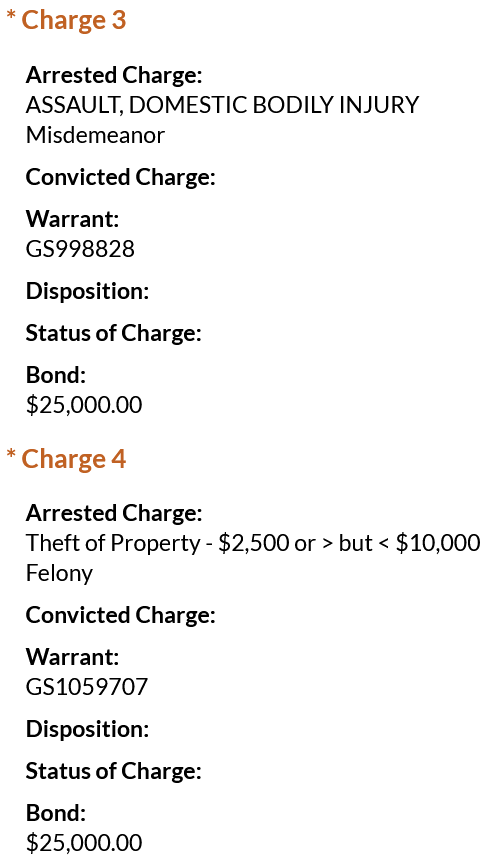Click Charge 4 Status of Charge label

[114, 771]
